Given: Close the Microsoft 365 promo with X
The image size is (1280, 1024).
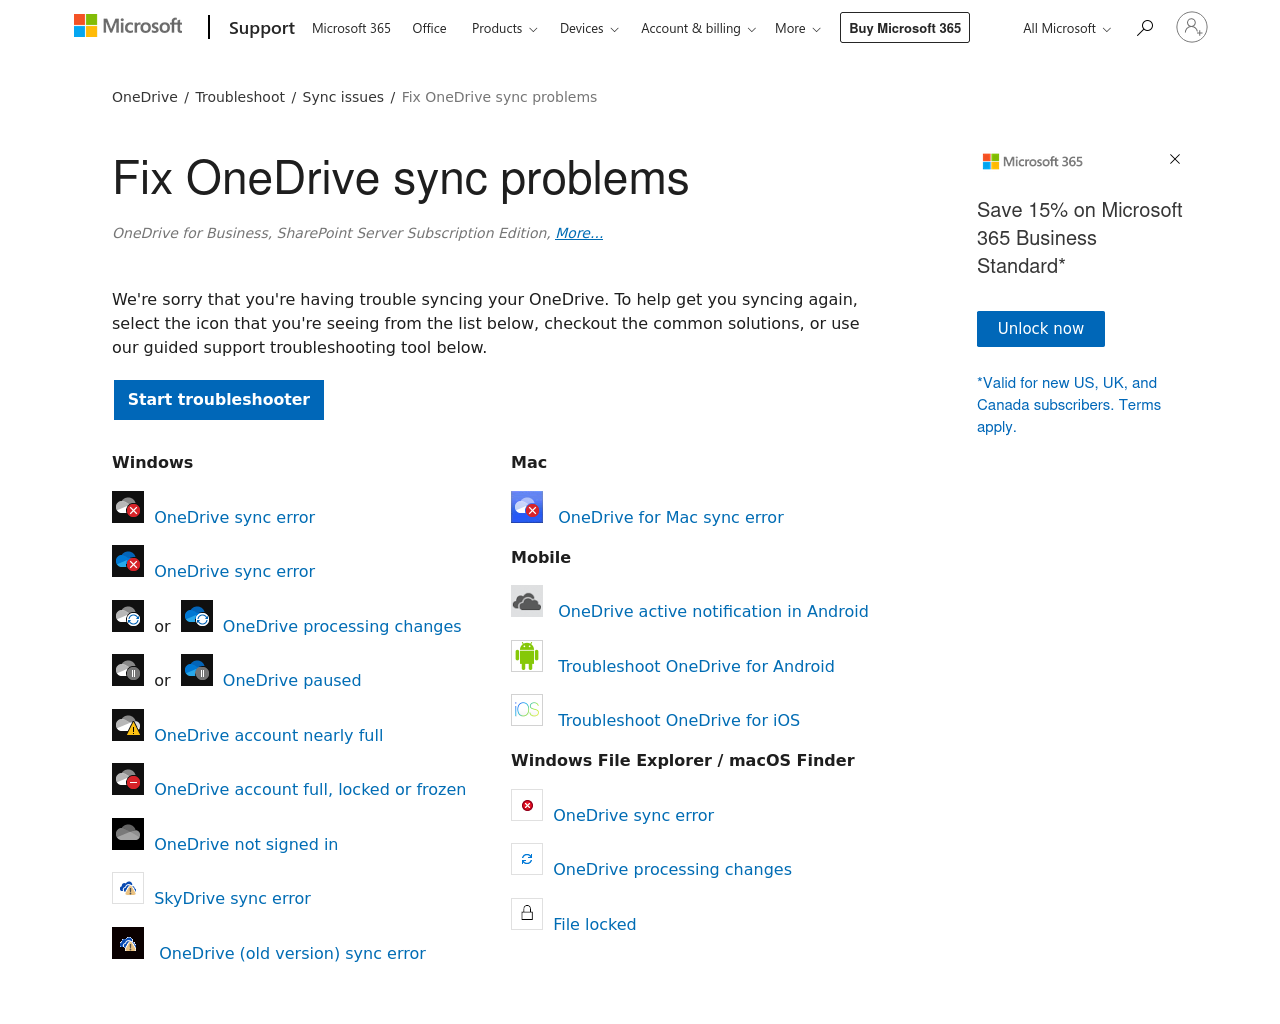Looking at the screenshot, I should tap(1175, 159).
